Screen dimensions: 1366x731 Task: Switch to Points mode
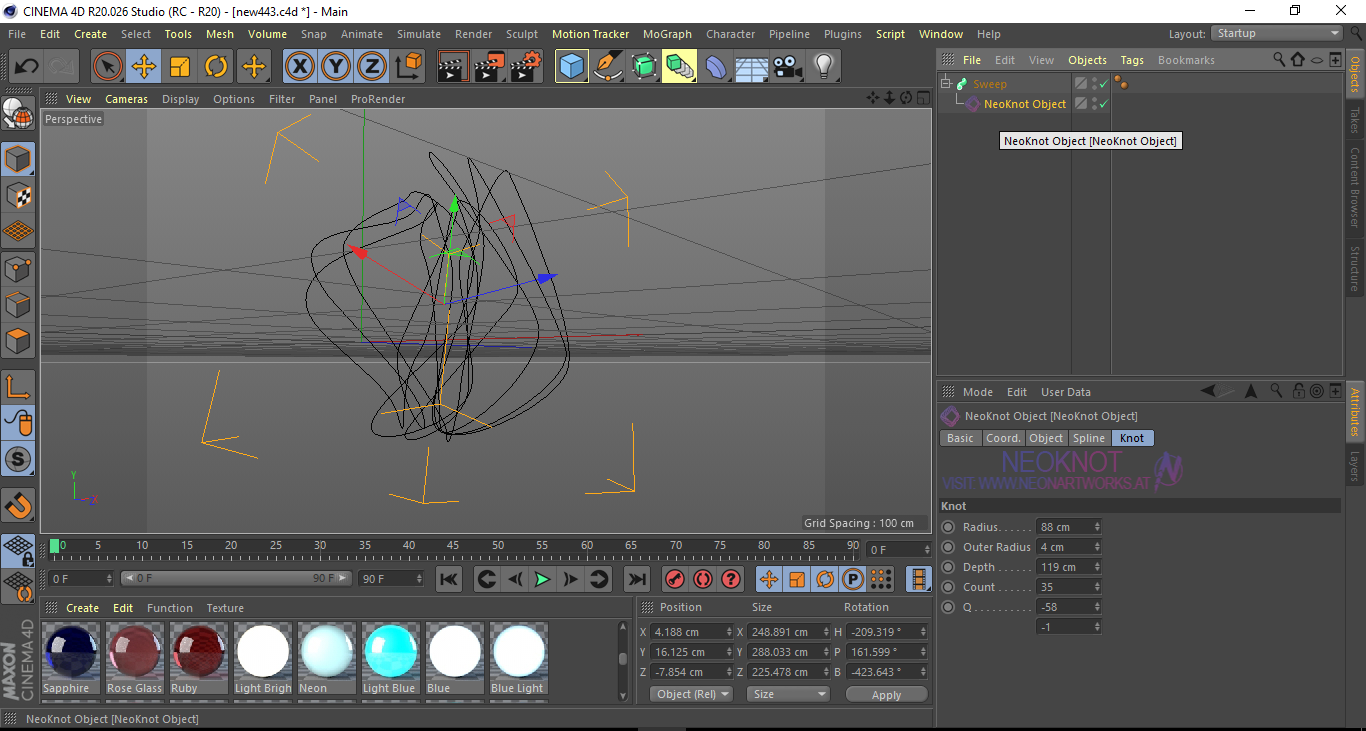[18, 268]
